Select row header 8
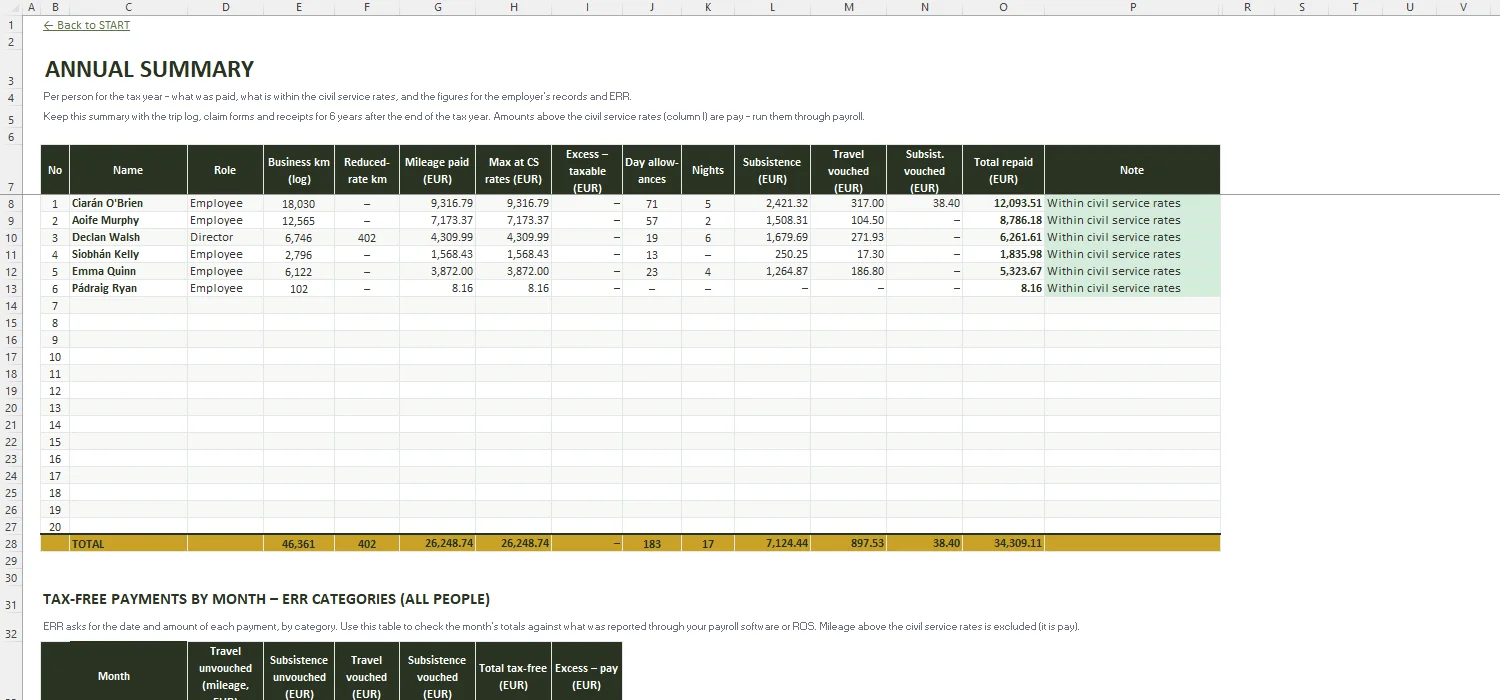This screenshot has width=1500, height=700. pos(11,203)
